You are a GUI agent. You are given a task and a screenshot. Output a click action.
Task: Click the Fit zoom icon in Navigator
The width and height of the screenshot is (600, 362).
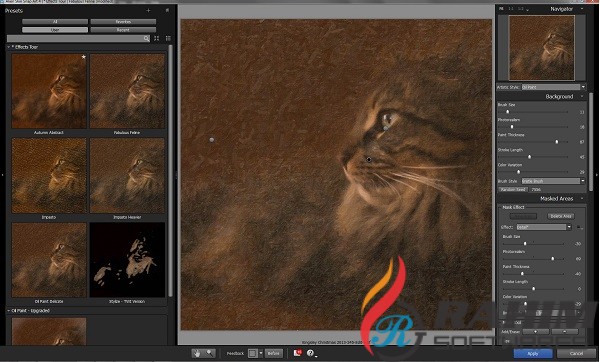(x=501, y=9)
